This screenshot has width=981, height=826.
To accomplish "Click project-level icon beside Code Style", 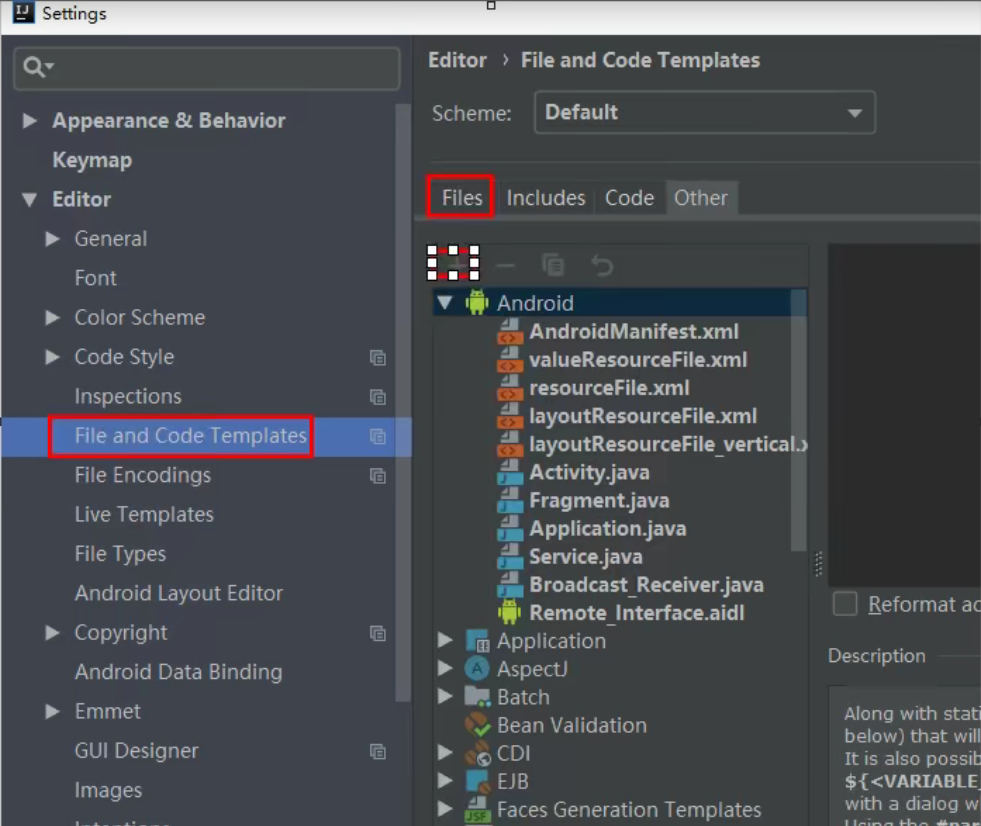I will (377, 358).
